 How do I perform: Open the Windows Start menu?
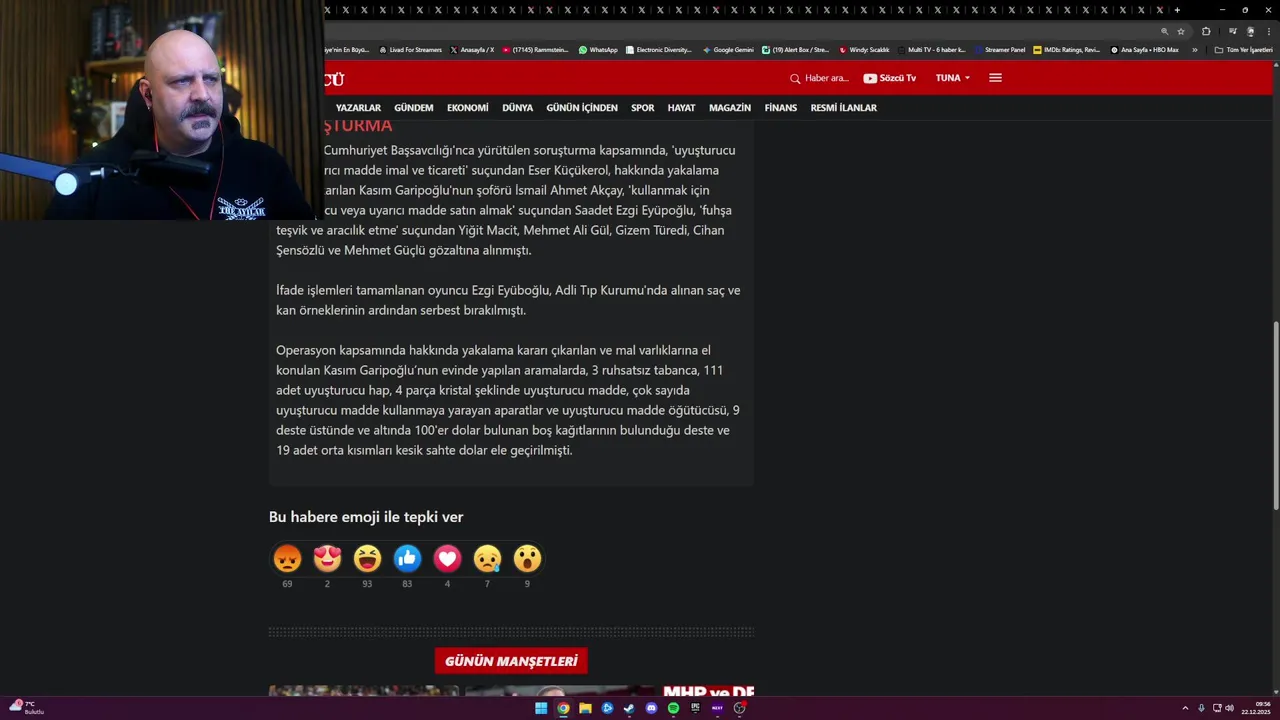pyautogui.click(x=541, y=708)
